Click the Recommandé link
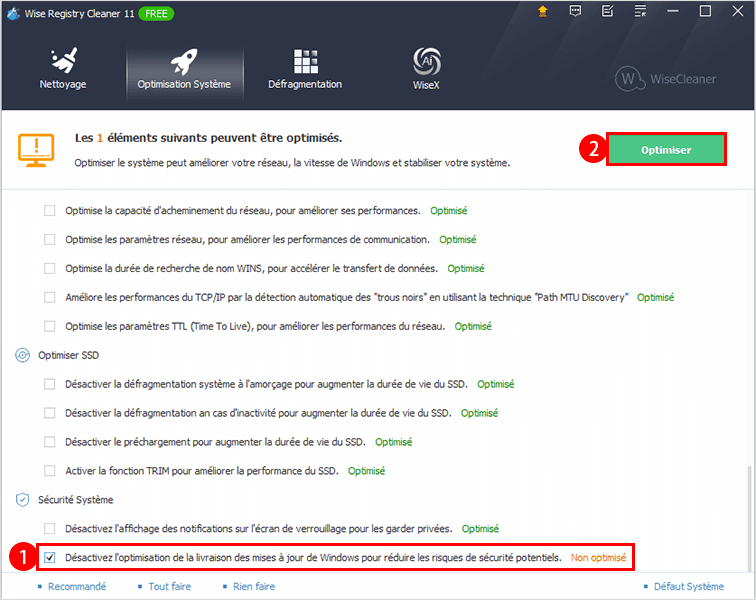Screen dimensions: 756x600 click(x=77, y=586)
